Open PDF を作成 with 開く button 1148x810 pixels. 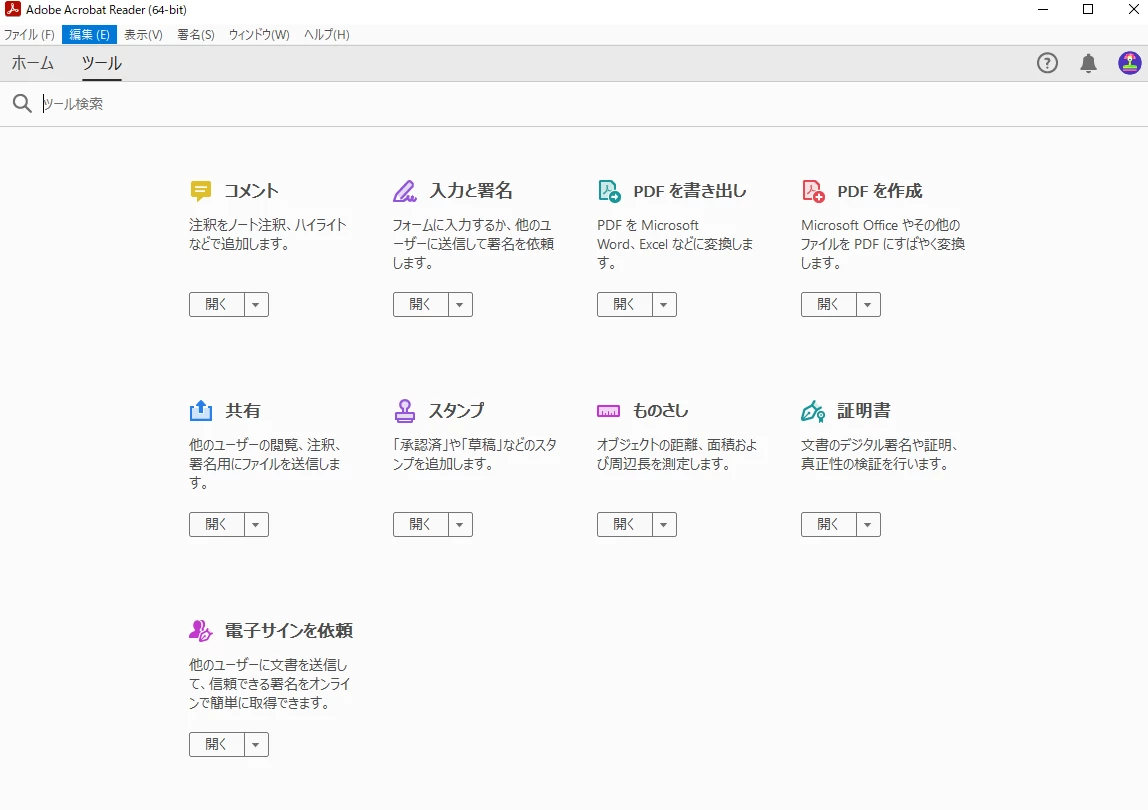829,305
